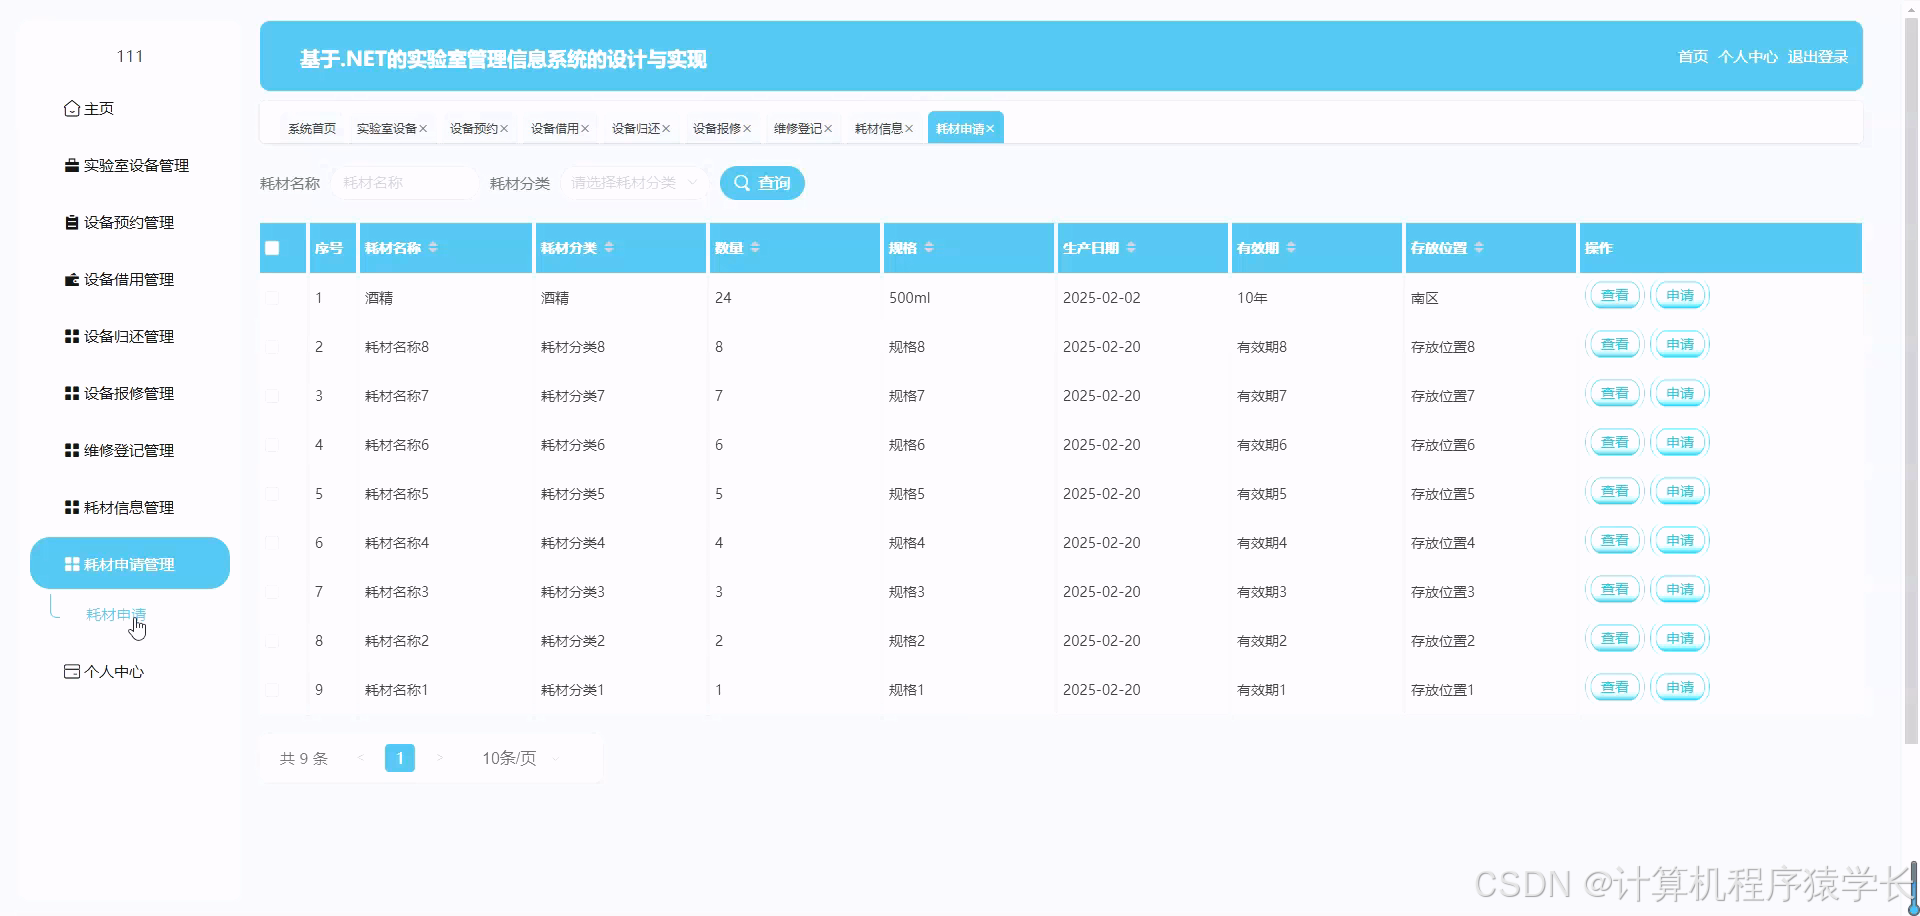Viewport: 1920px width, 916px height.
Task: Sort by 耗材名称 column arrows
Action: coord(433,247)
